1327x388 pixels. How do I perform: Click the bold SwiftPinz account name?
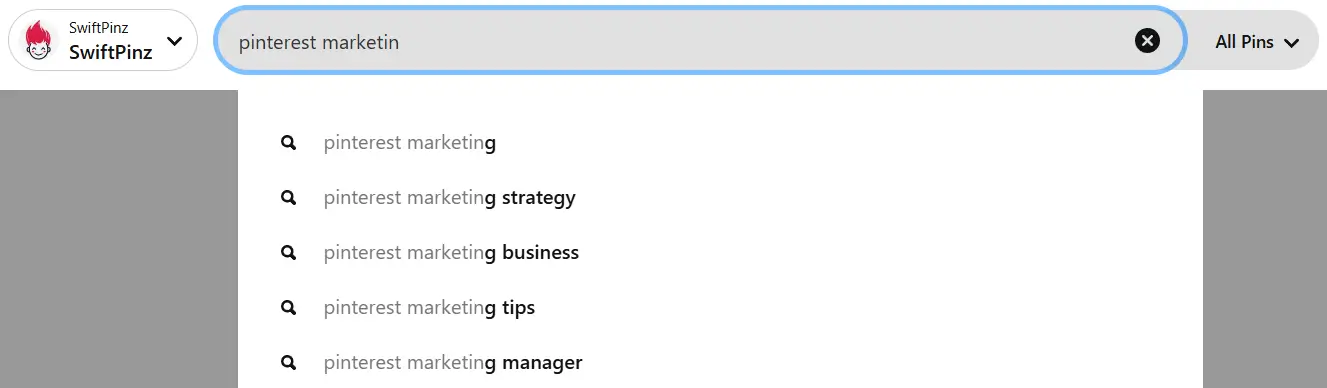pos(111,52)
